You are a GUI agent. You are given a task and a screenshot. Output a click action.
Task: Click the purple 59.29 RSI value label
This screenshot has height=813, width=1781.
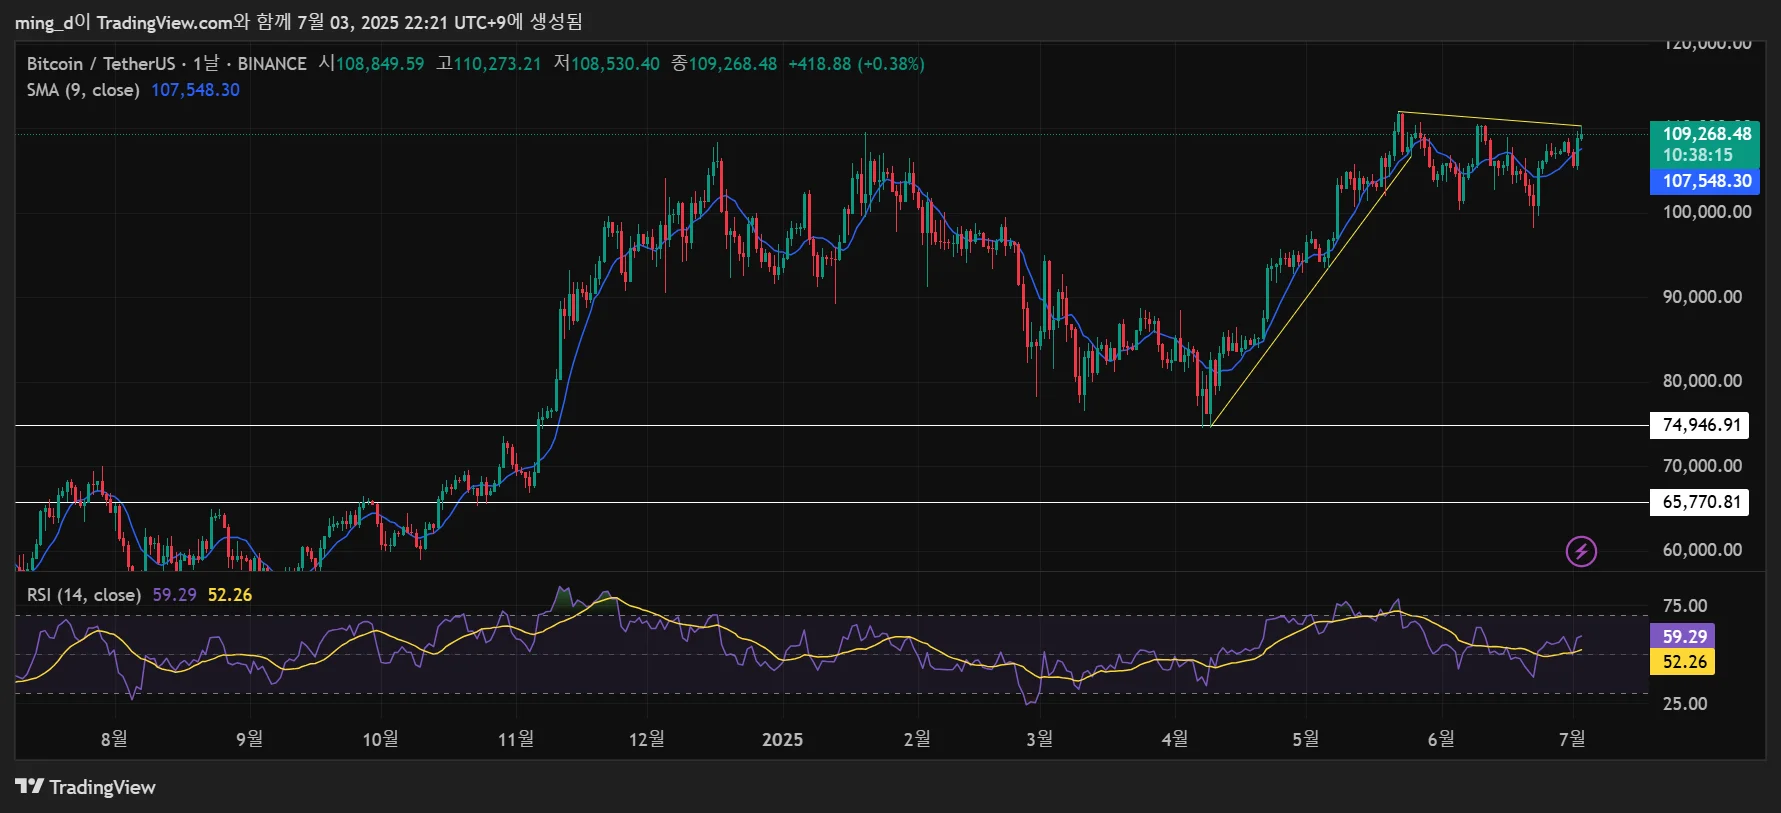(x=1684, y=636)
